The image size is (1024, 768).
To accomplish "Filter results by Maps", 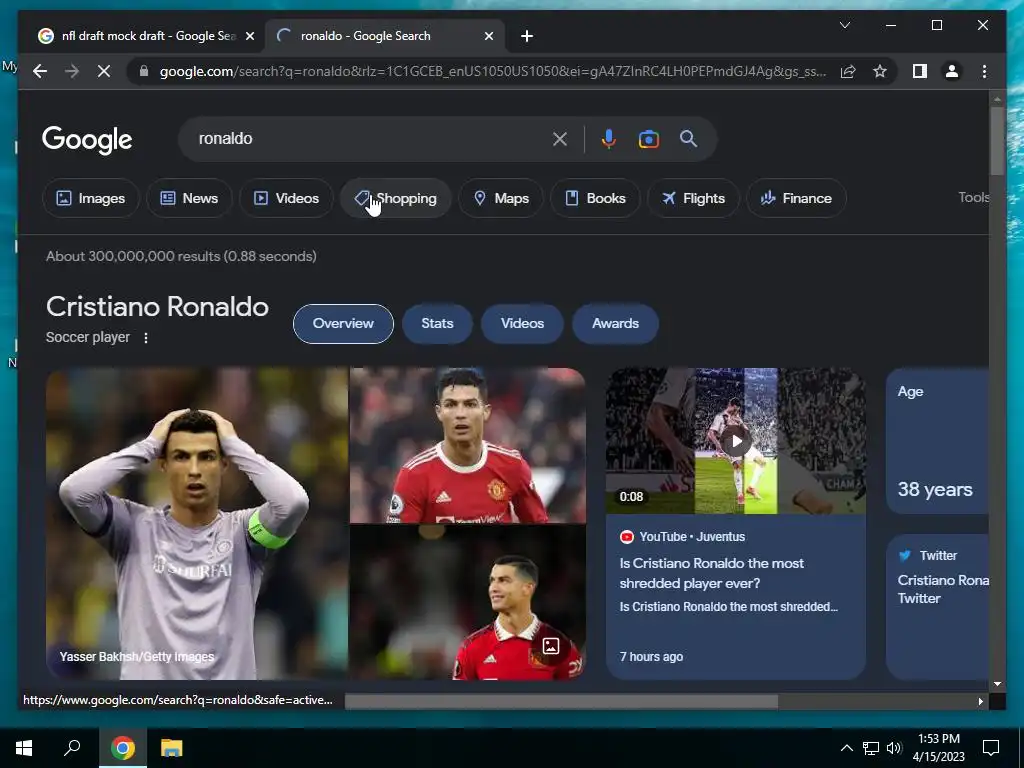I will (501, 198).
